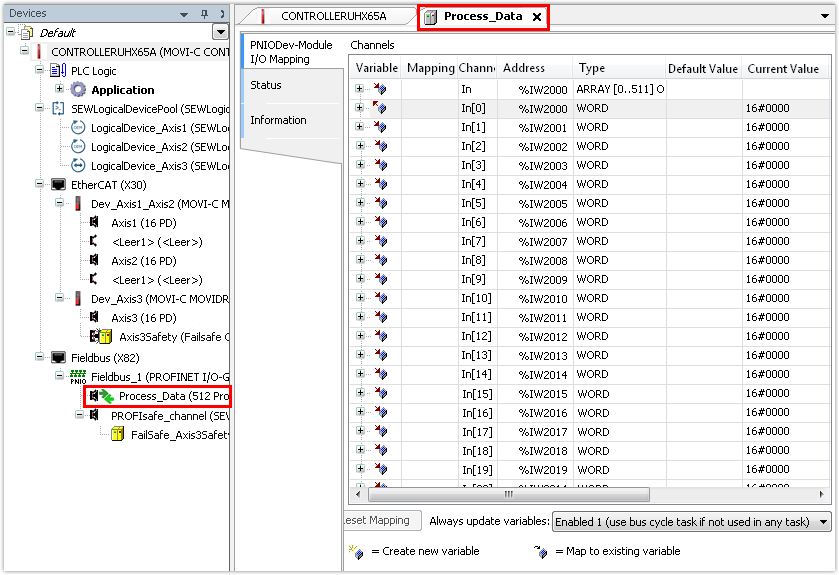839x575 pixels.
Task: Click the Application gear icon under PLC Logic
Action: coord(78,90)
